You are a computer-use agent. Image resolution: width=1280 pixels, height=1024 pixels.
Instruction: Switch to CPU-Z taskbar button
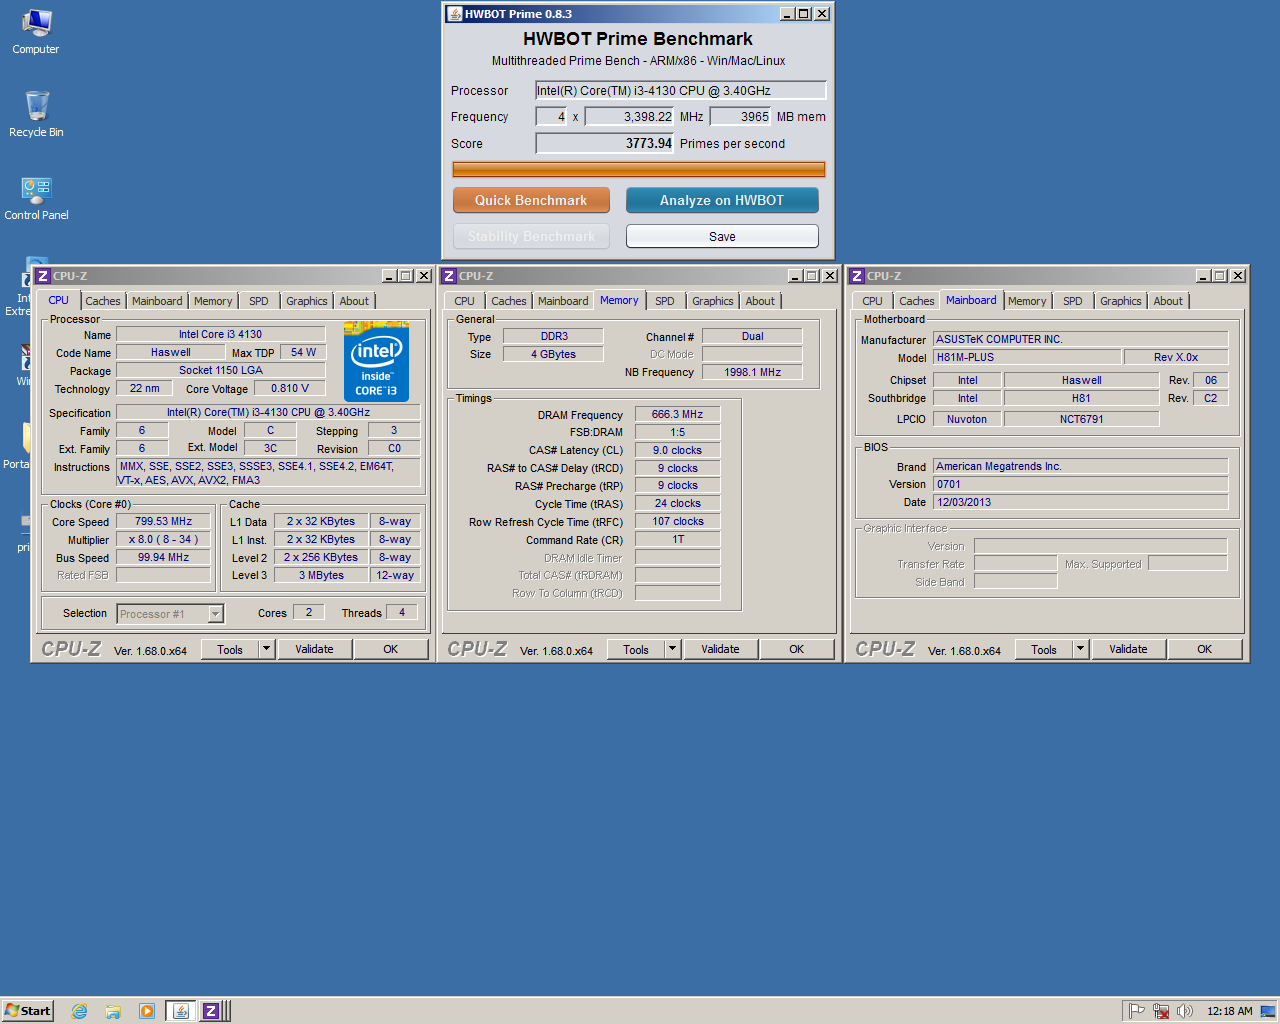212,1011
